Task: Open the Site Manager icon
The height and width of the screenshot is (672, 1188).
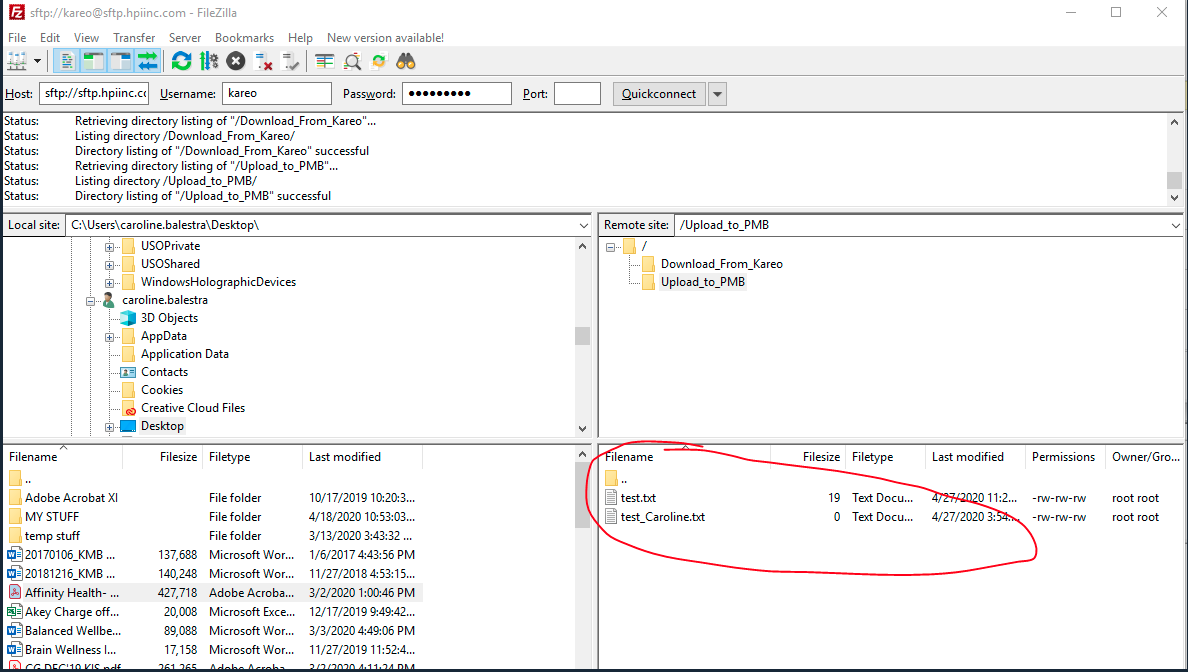Action: 17,61
